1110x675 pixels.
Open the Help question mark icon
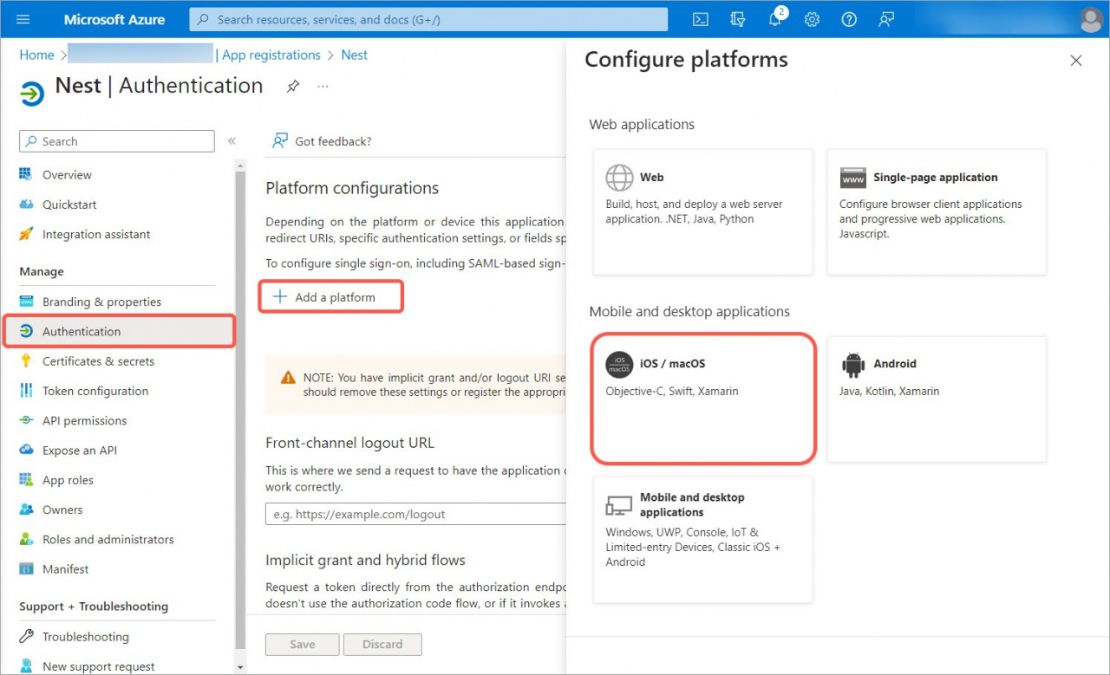pyautogui.click(x=849, y=19)
